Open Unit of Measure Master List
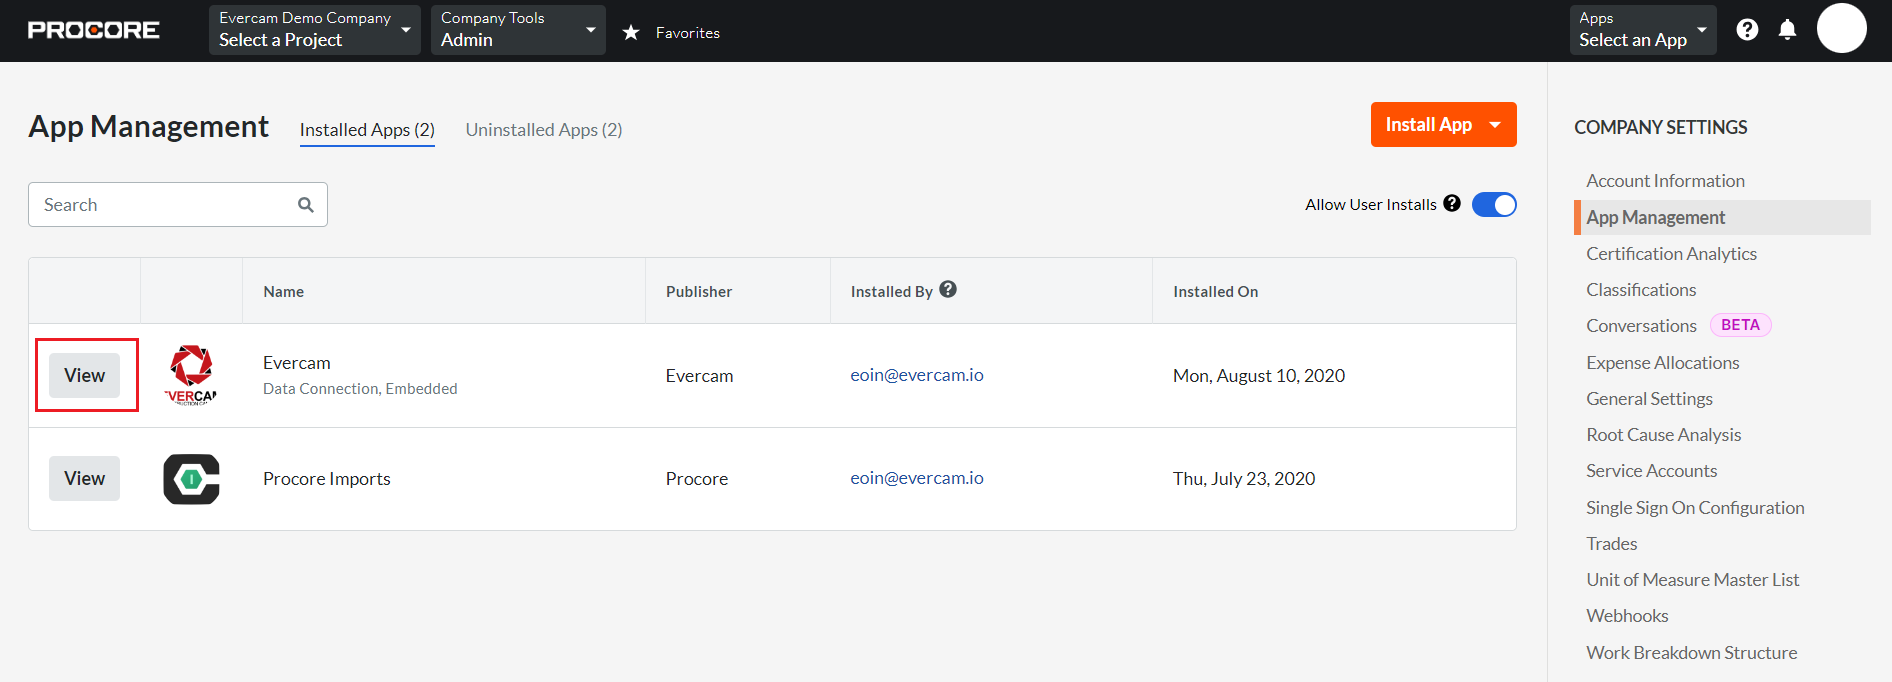The width and height of the screenshot is (1892, 682). [1692, 580]
